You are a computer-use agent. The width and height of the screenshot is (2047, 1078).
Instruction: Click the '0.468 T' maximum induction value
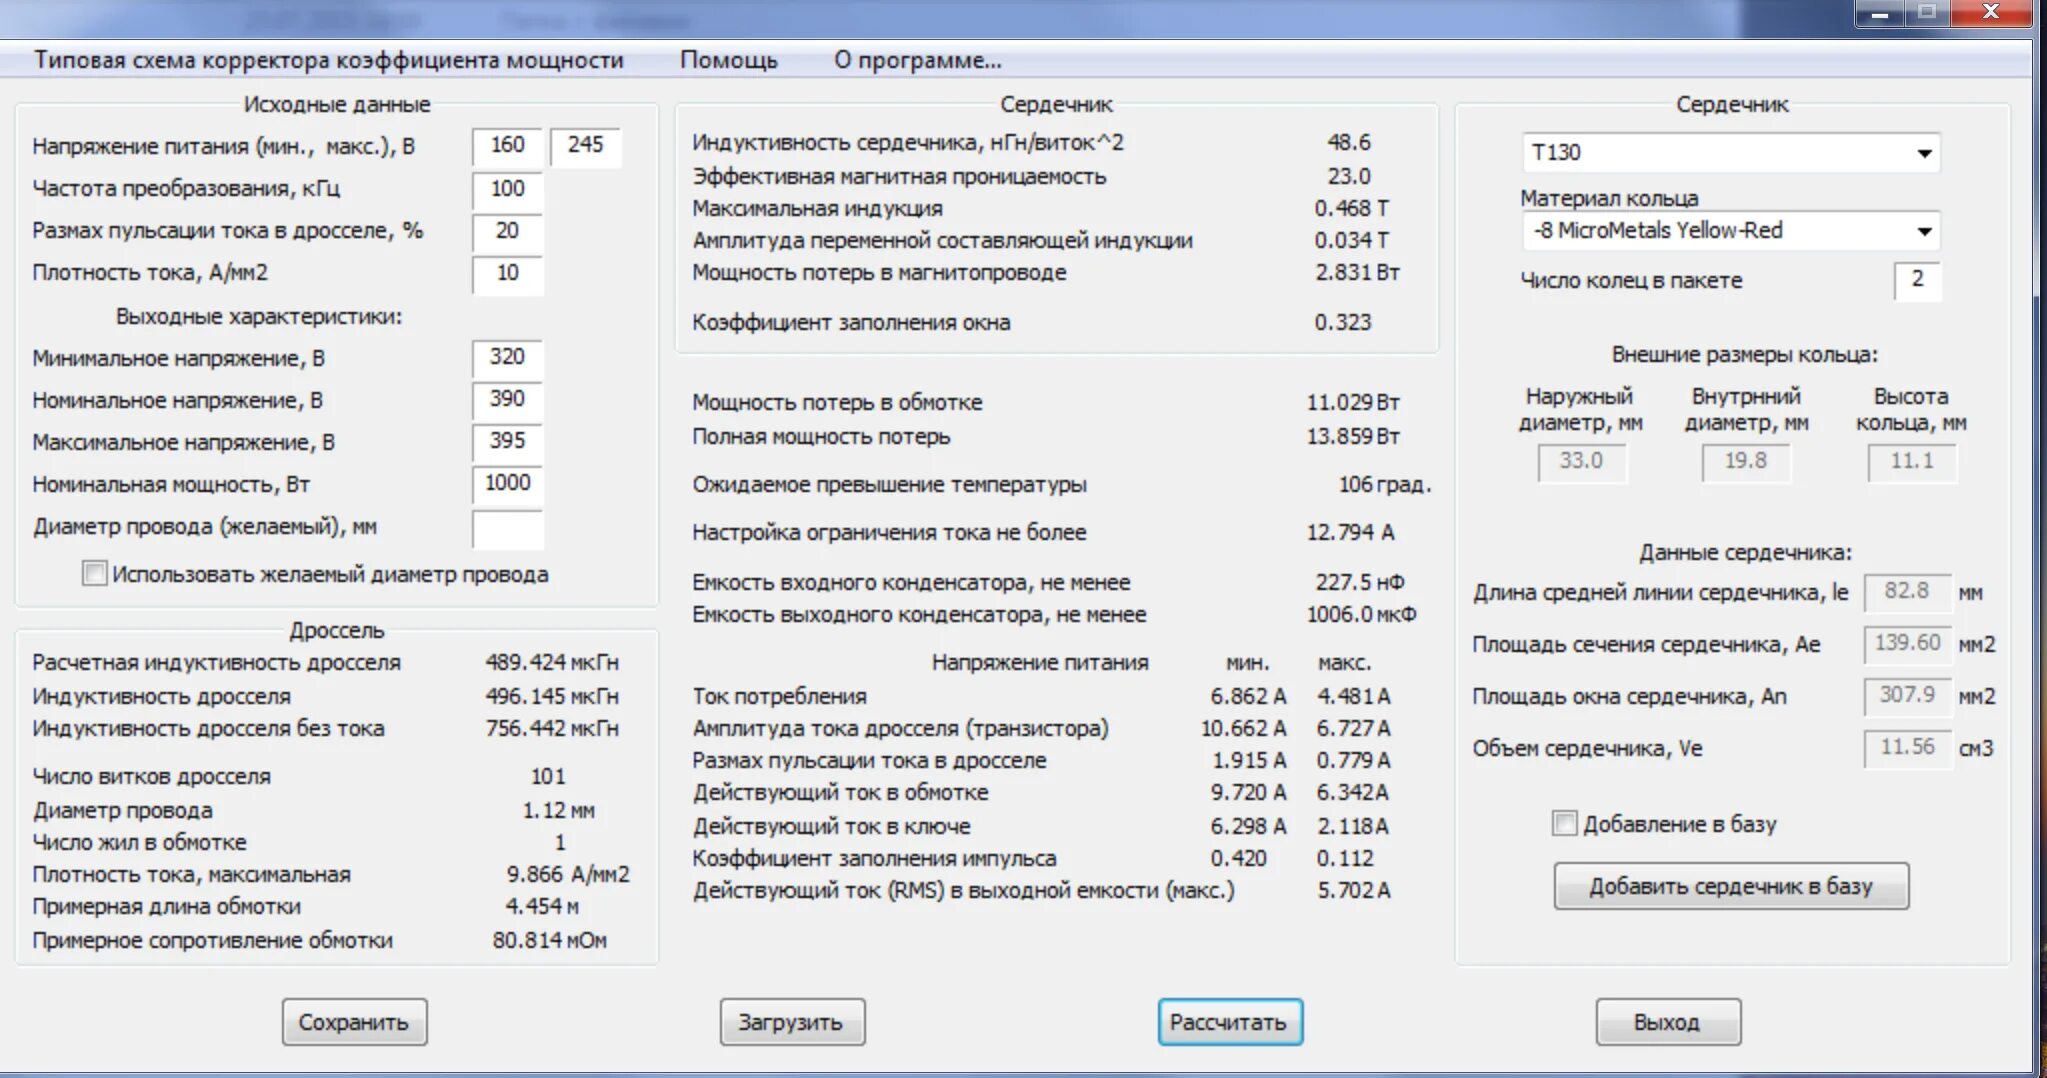pyautogui.click(x=1351, y=208)
